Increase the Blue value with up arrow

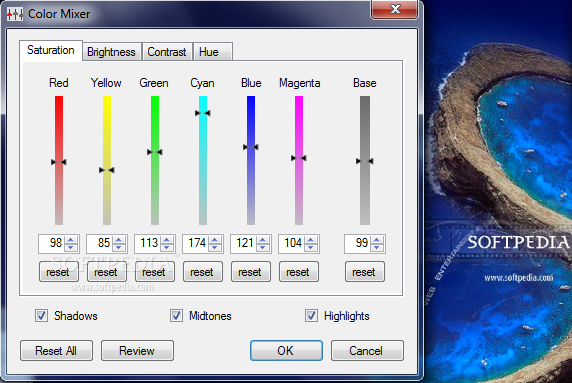tap(263, 240)
